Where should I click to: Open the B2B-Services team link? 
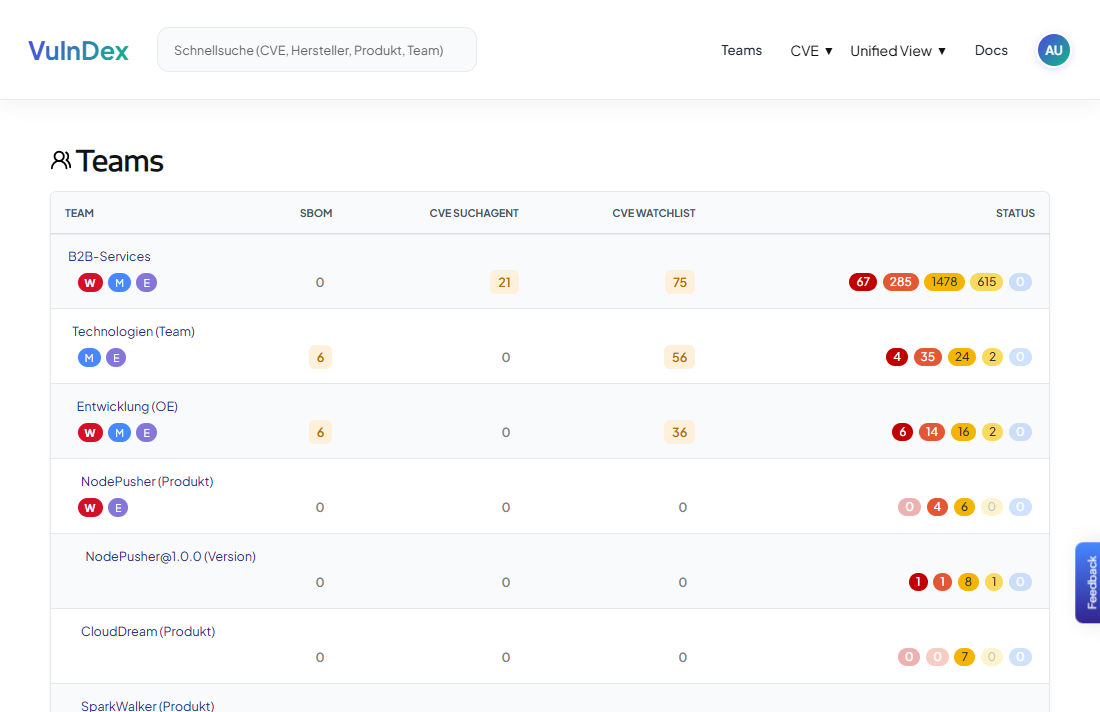(109, 257)
